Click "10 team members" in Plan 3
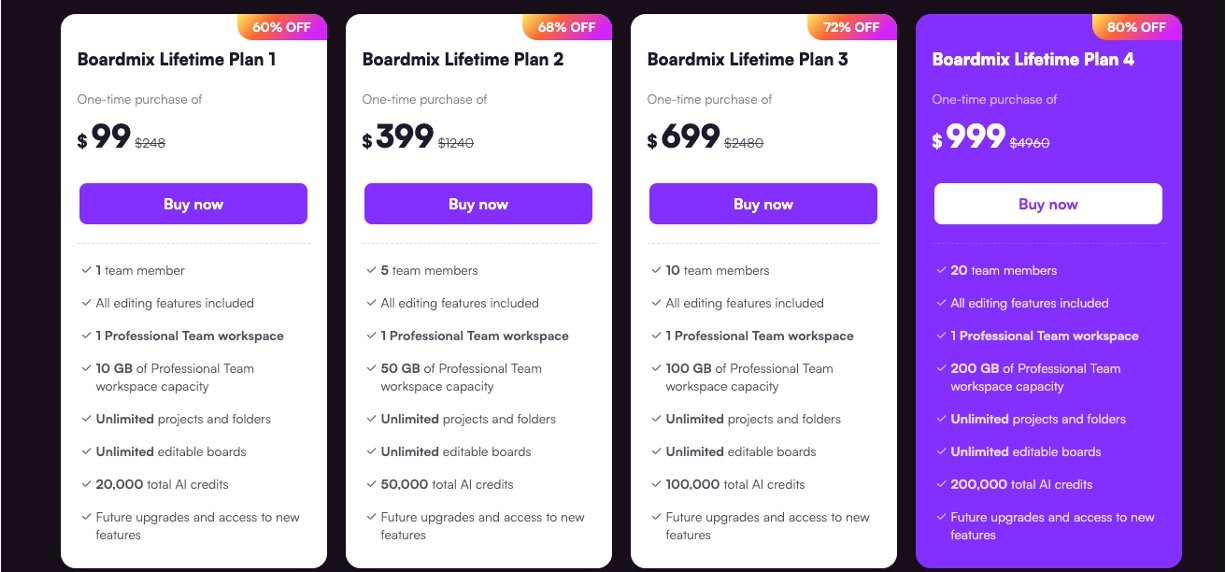This screenshot has height=572, width=1226. click(x=717, y=270)
